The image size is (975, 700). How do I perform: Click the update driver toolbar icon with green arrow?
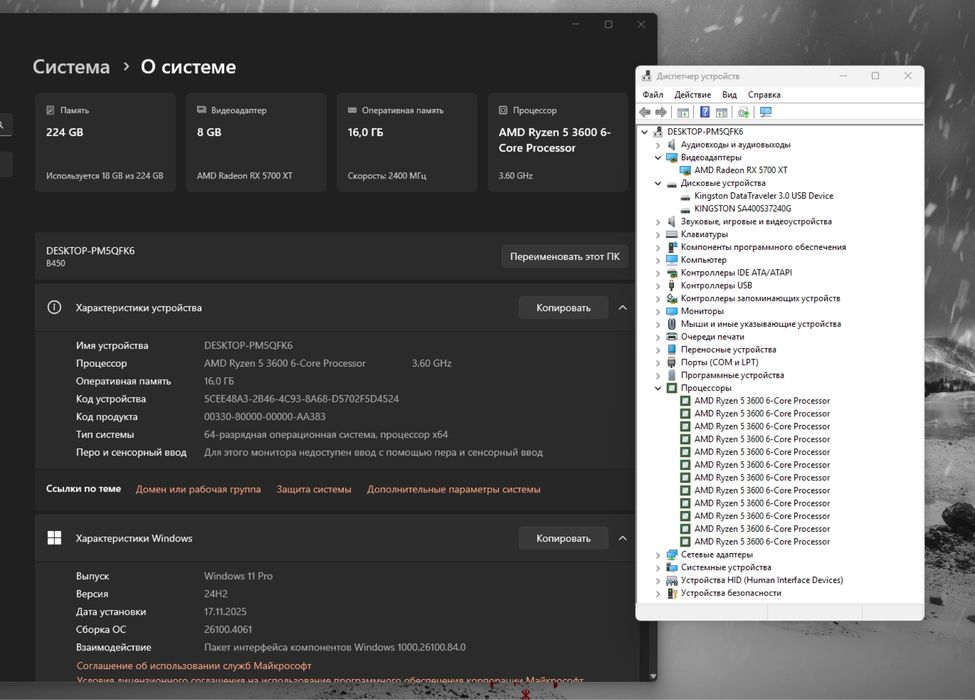[x=743, y=113]
